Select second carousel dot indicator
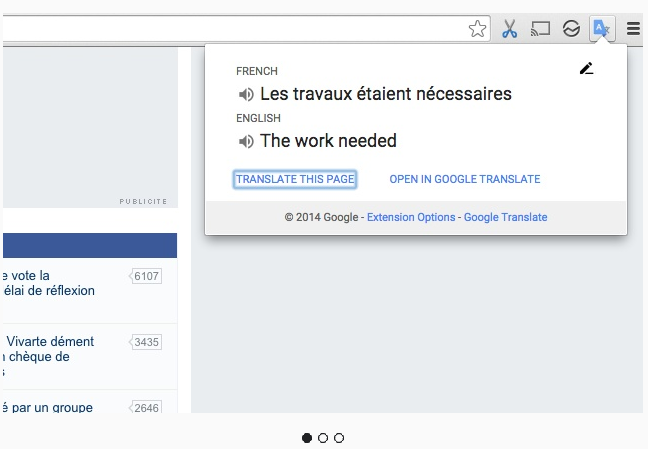Screen dimensions: 648x449 click(x=323, y=438)
